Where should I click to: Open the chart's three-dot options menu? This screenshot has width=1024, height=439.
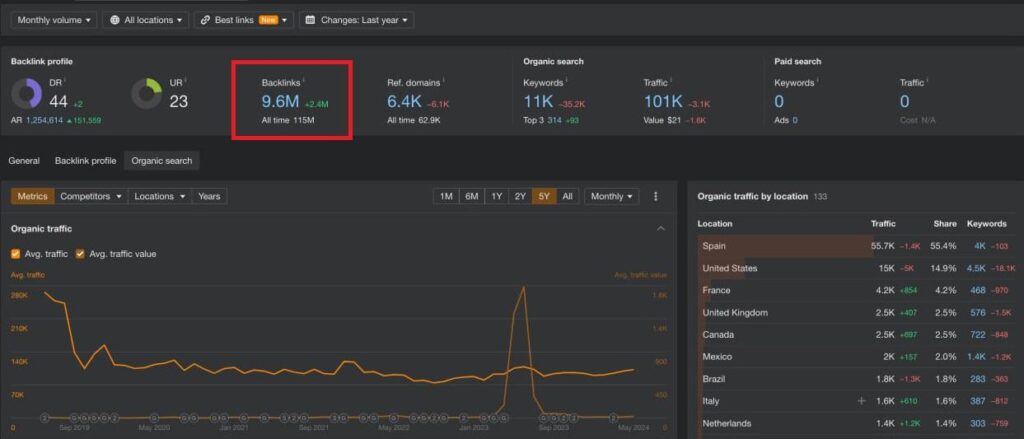coord(656,197)
